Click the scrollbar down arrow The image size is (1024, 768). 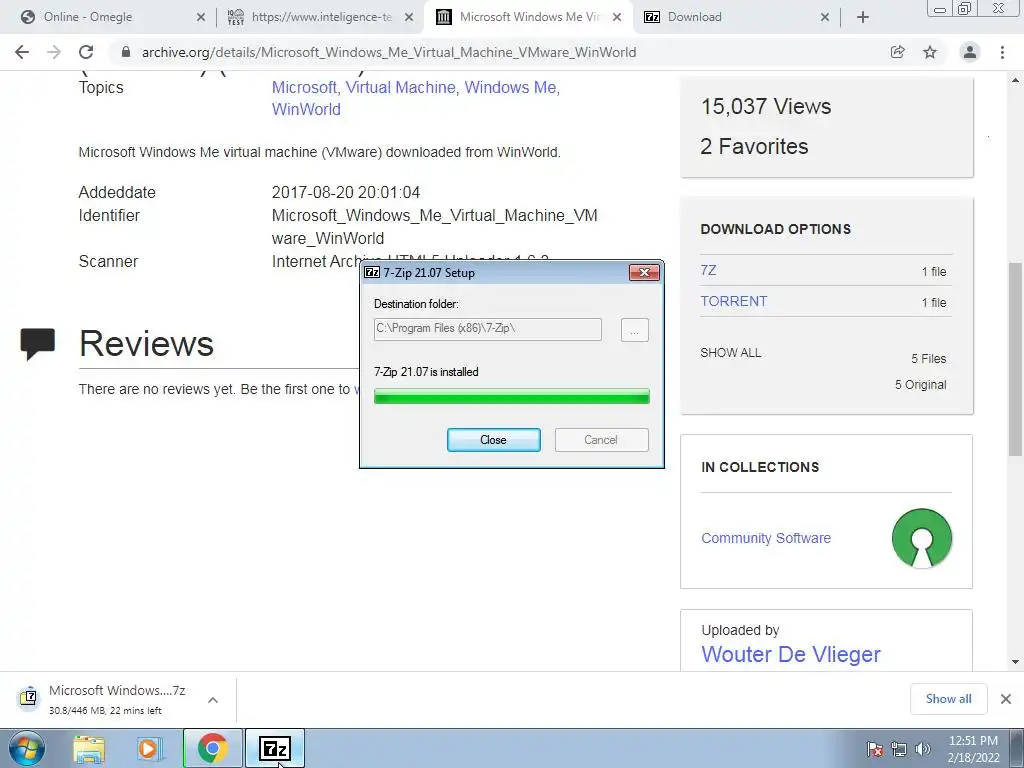1015,662
